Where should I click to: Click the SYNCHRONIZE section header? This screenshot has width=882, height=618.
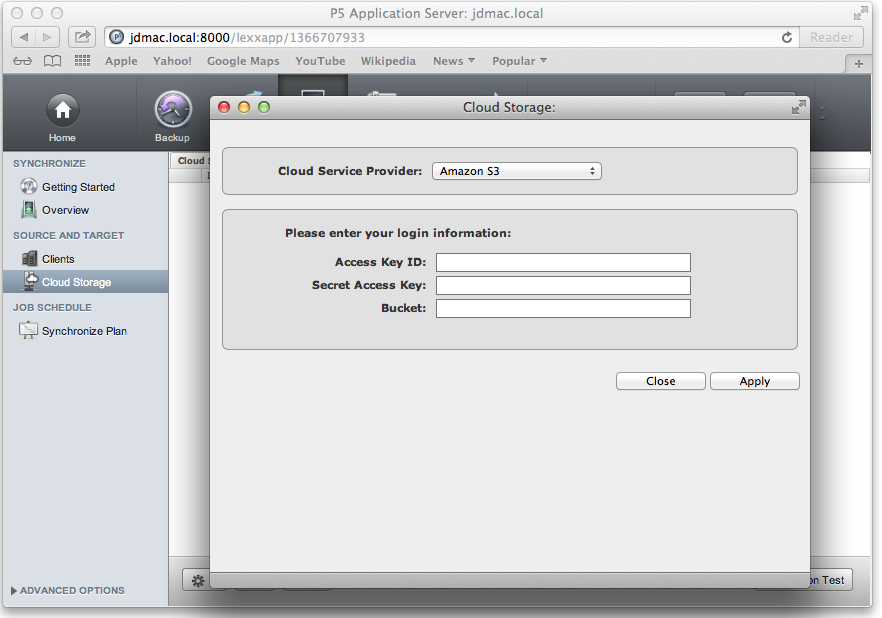[50, 164]
